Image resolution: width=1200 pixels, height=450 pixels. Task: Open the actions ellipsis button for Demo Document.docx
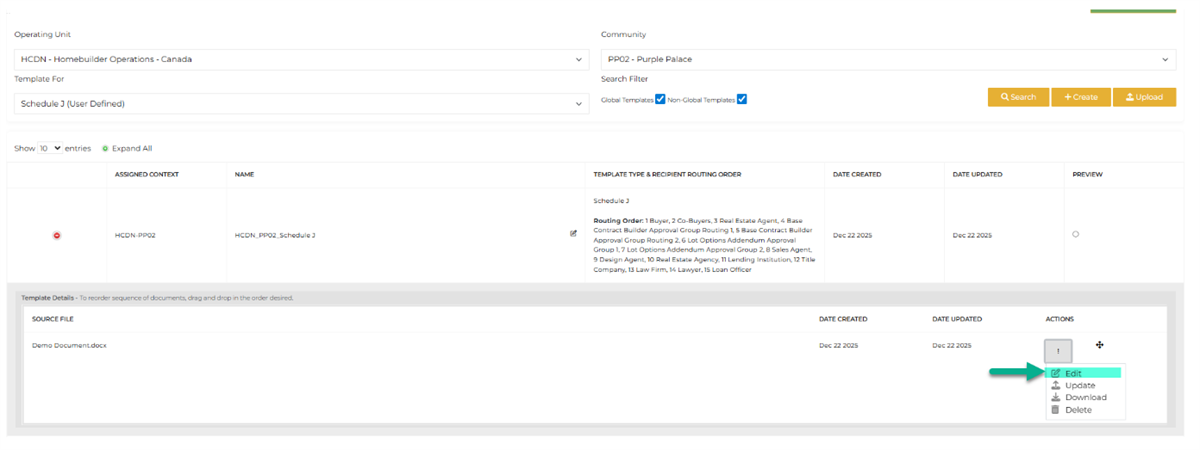[1058, 350]
